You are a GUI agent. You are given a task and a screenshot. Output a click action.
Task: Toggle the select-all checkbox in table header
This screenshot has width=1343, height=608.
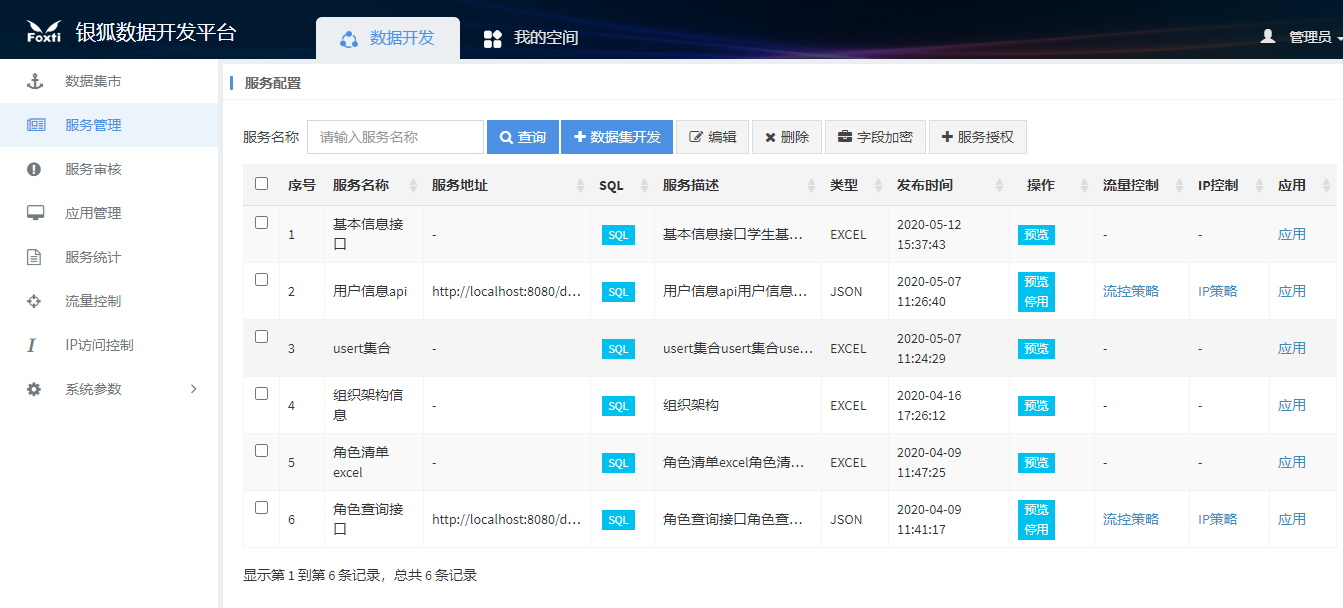[x=262, y=184]
